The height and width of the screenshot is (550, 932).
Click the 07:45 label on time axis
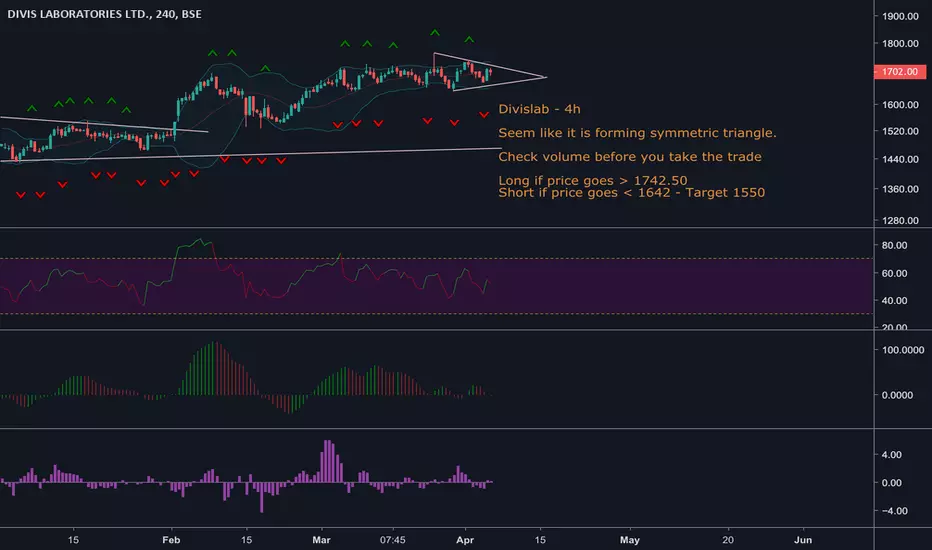(393, 540)
